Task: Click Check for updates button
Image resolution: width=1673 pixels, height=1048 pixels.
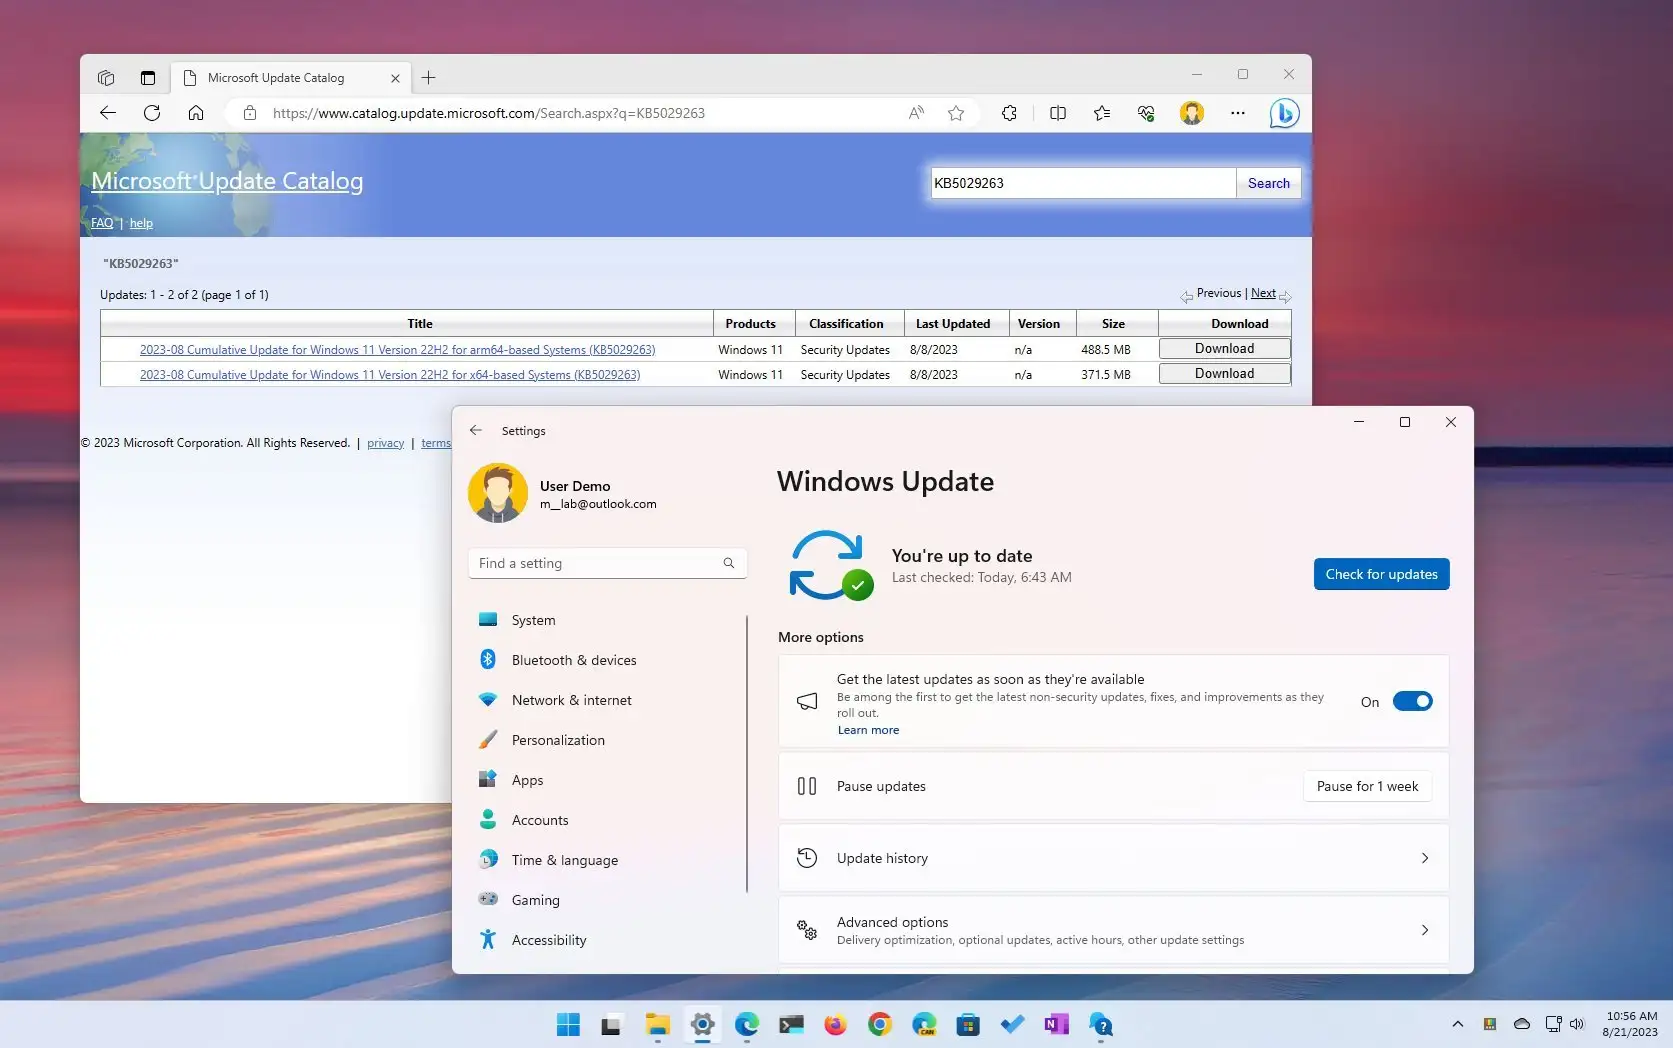Action: pyautogui.click(x=1381, y=574)
